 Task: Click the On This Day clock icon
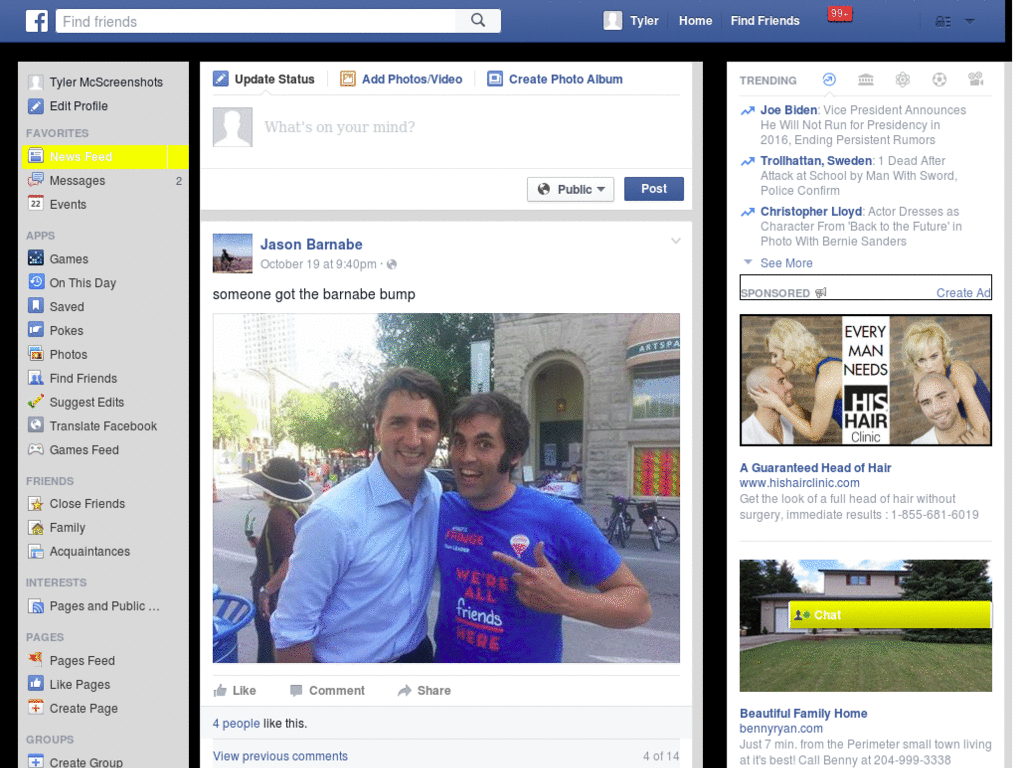pyautogui.click(x=36, y=282)
